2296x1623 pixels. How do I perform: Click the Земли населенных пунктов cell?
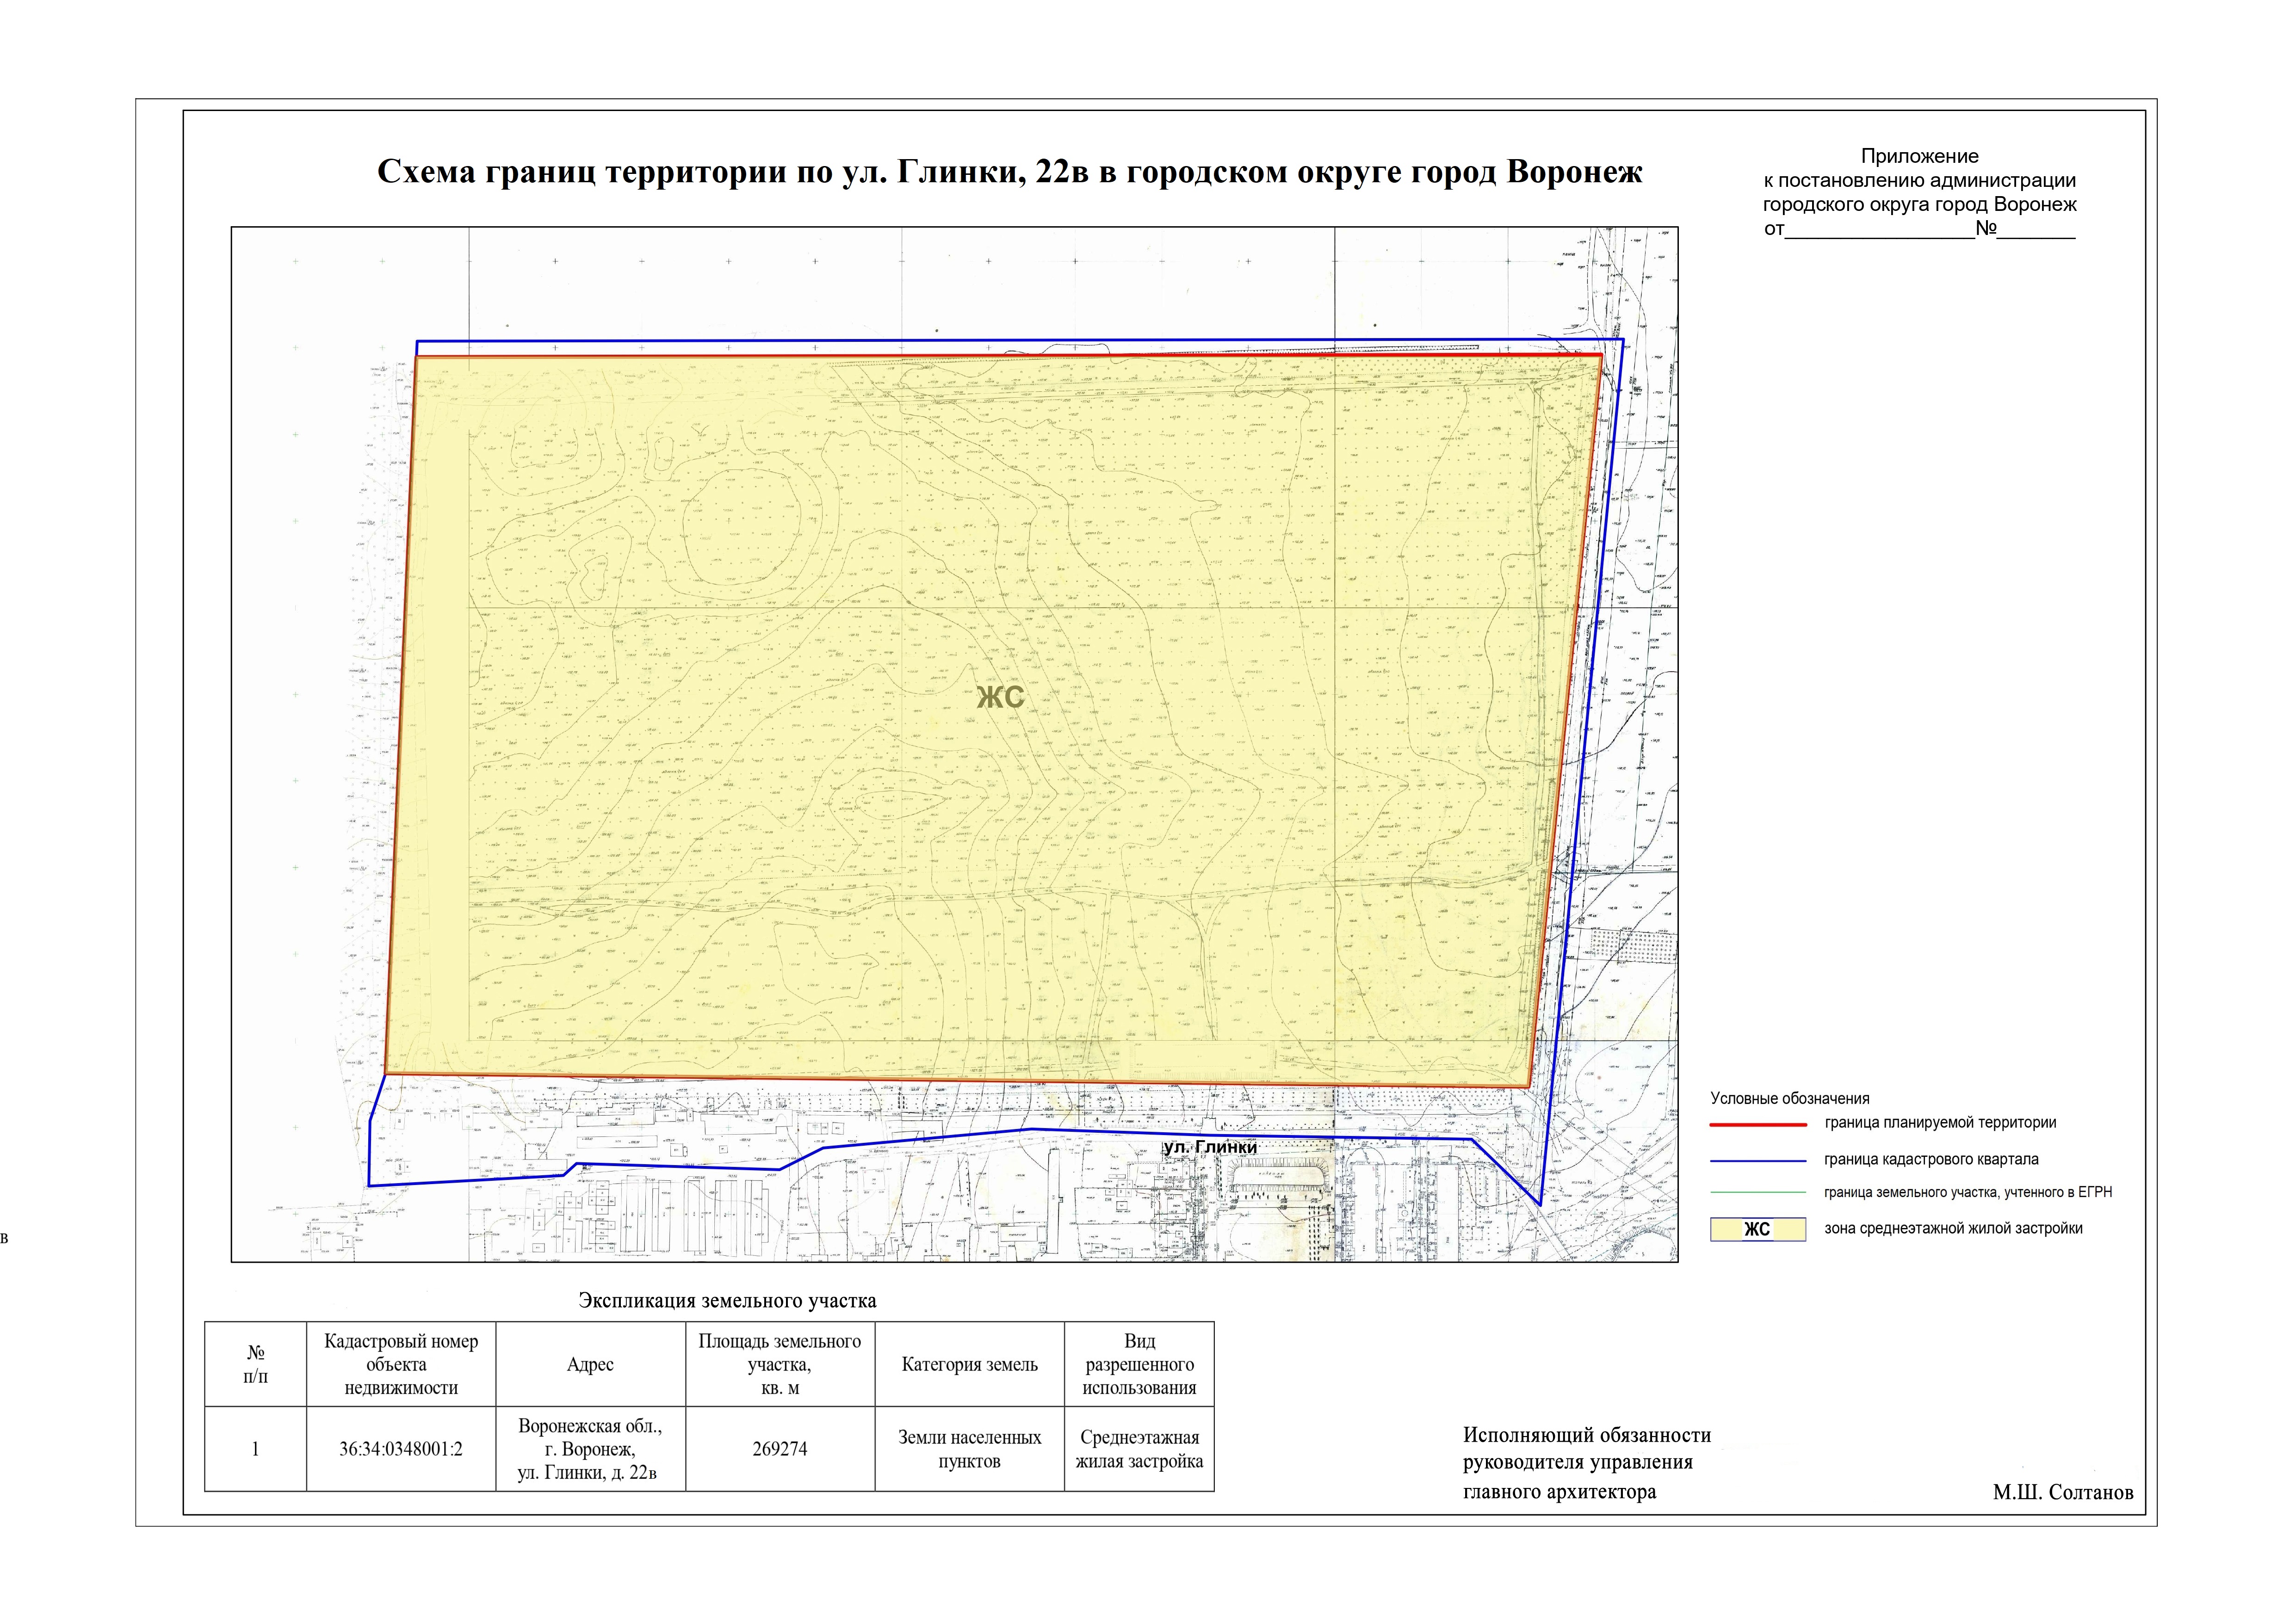[969, 1449]
